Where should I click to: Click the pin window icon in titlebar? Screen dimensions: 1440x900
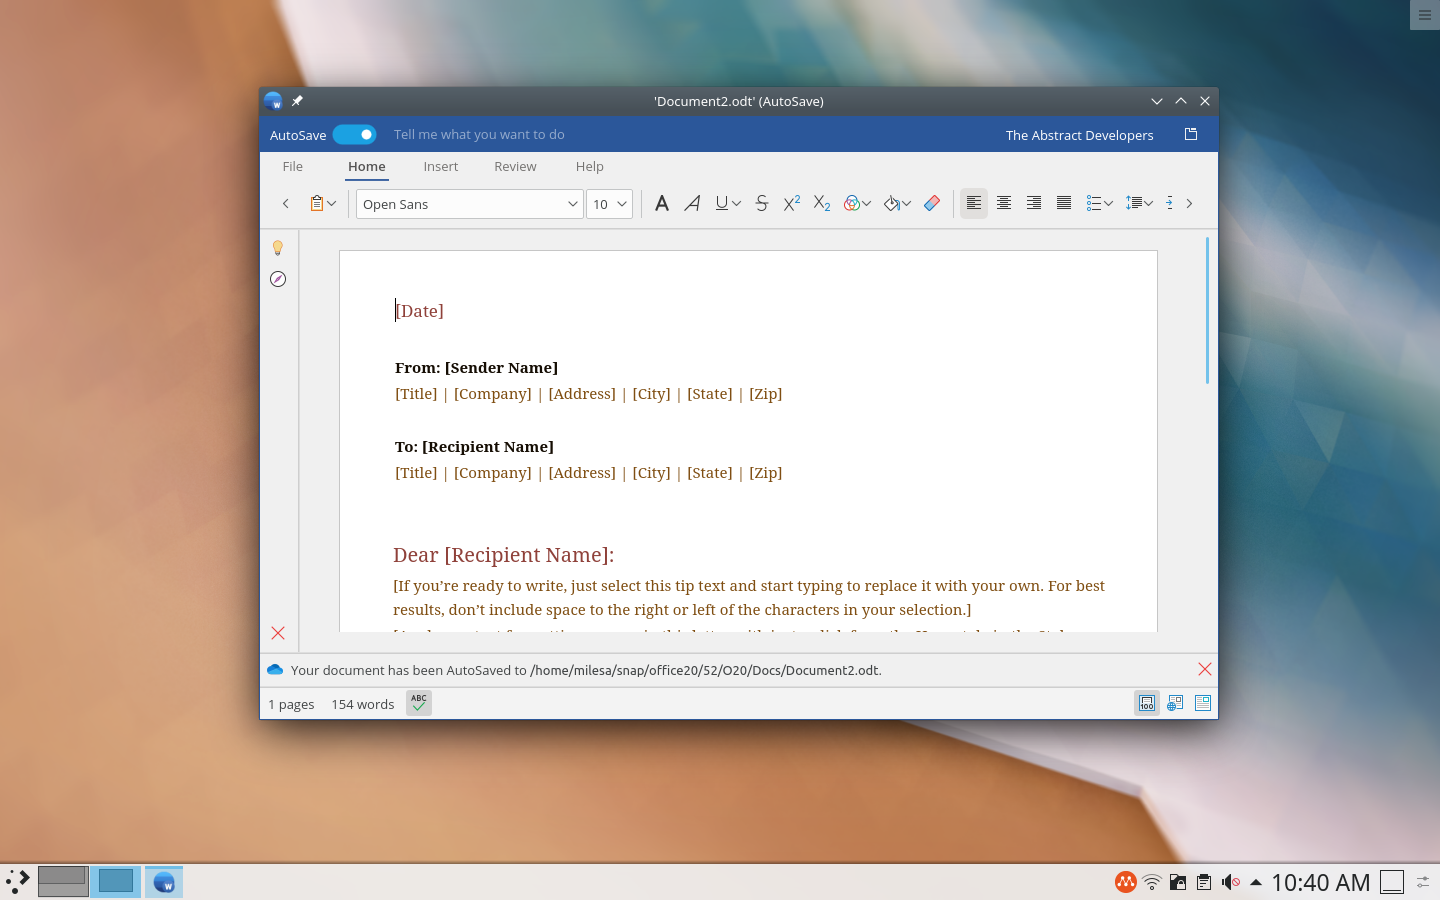[297, 101]
